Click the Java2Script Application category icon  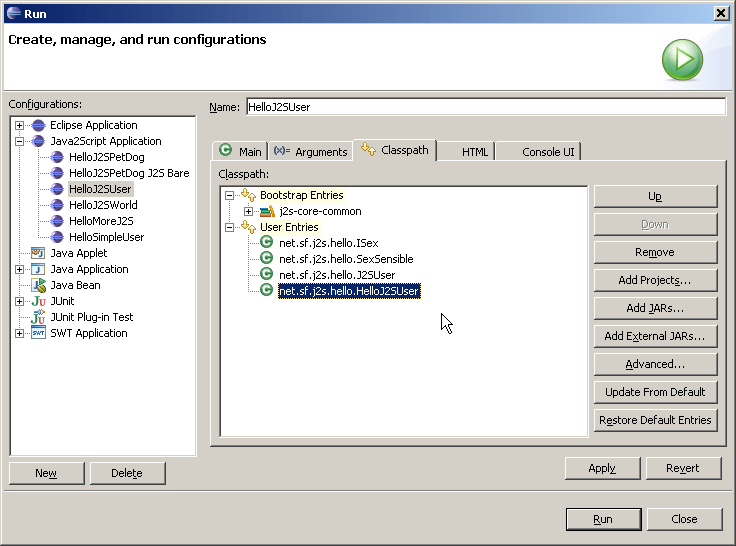38,141
